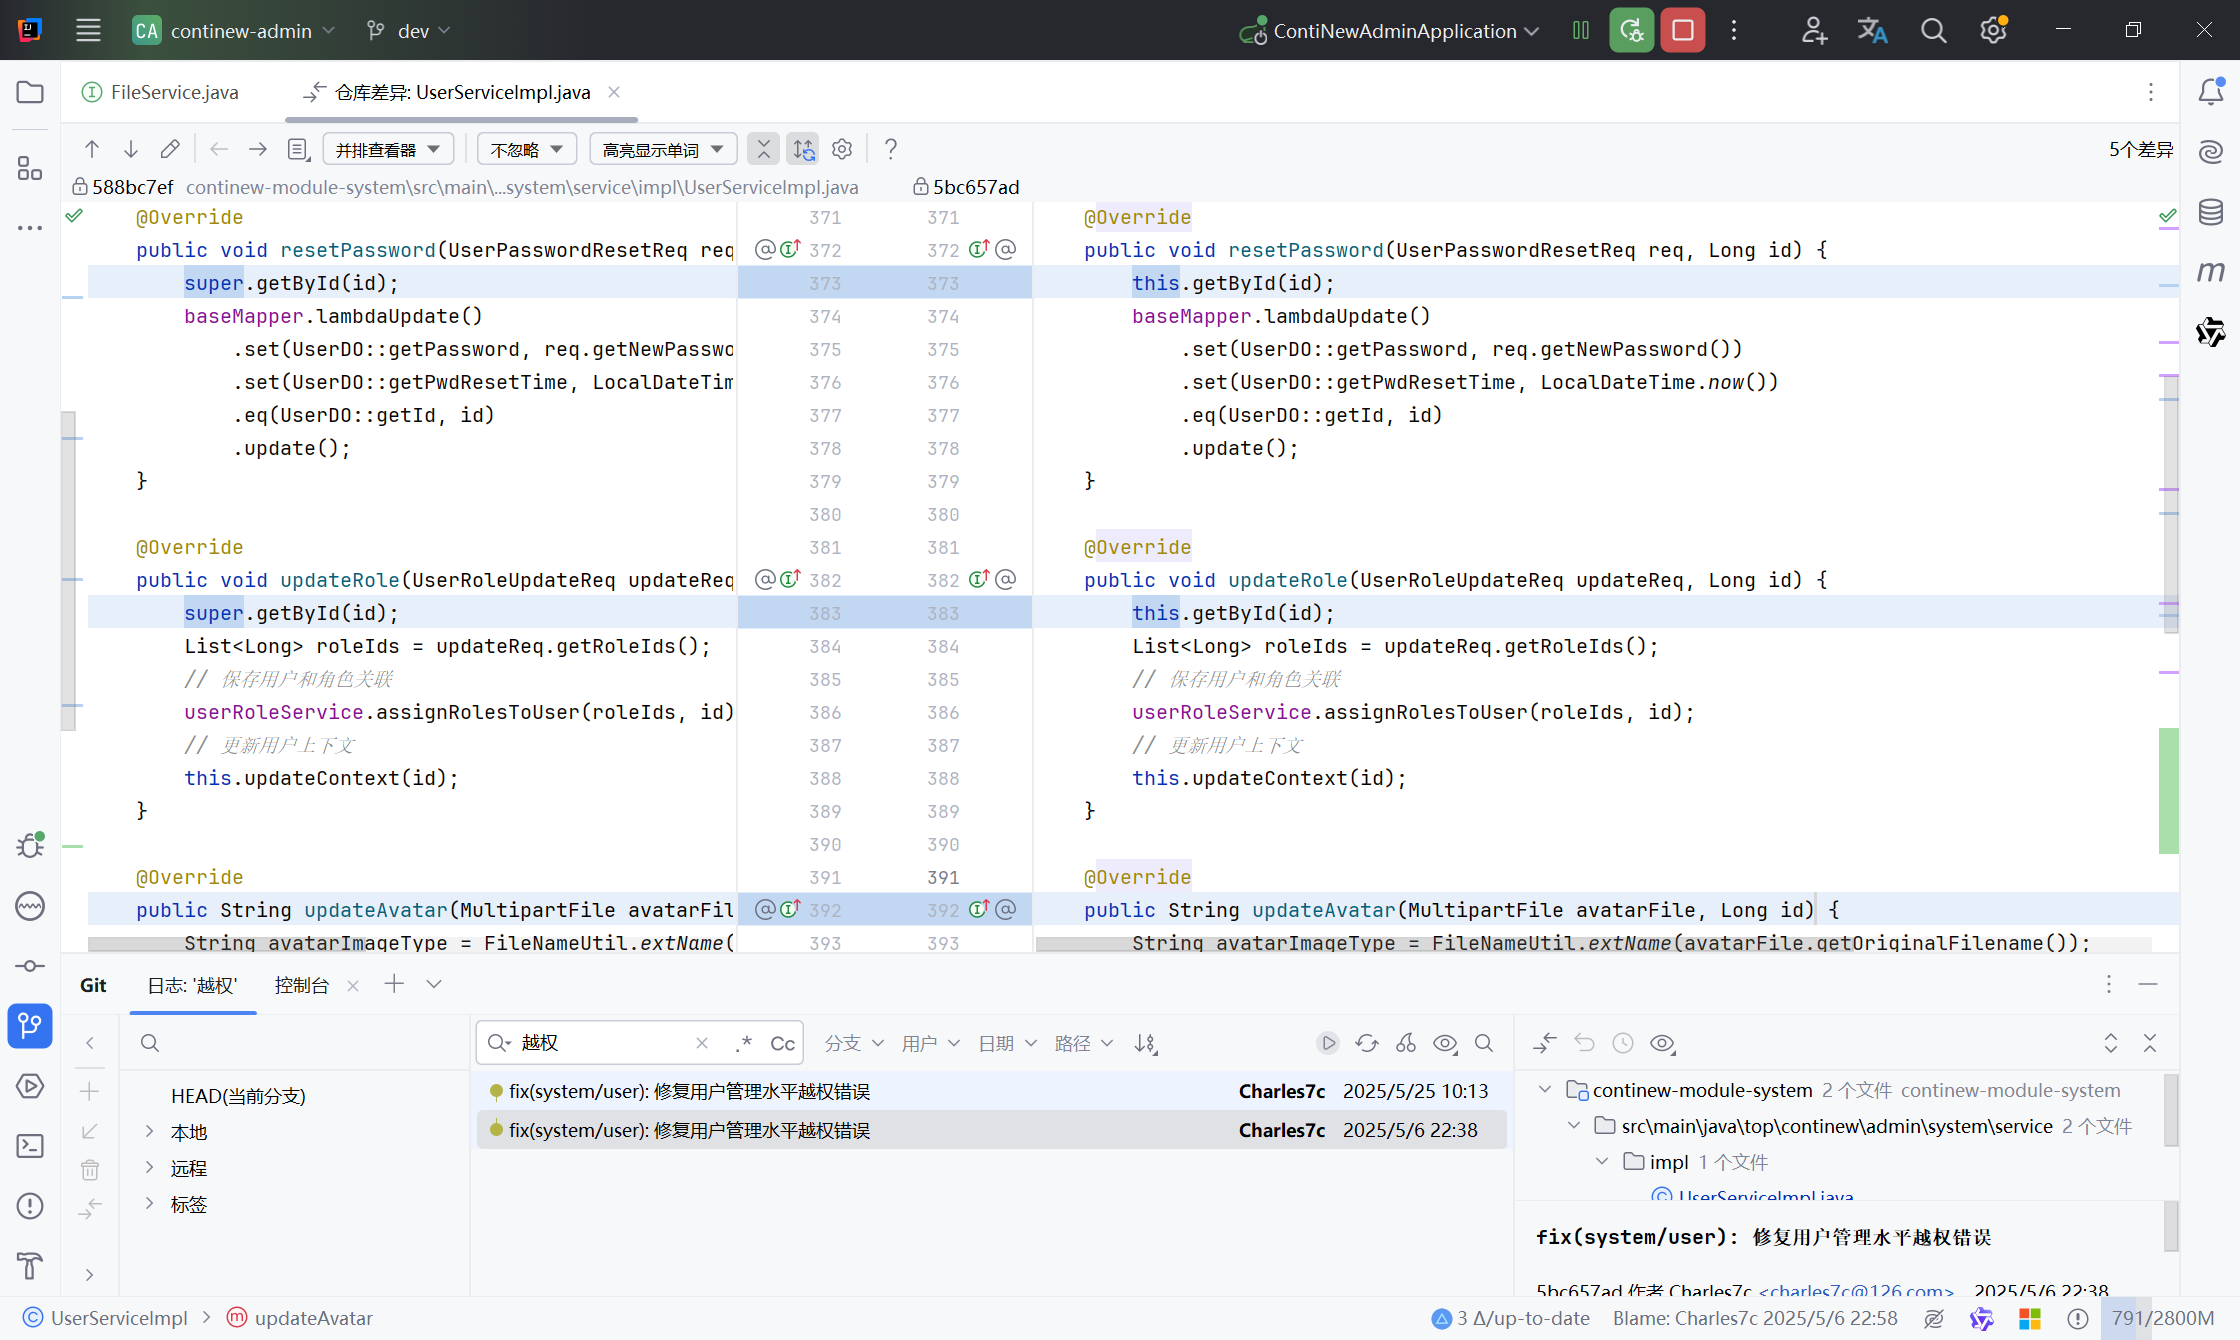
Task: Open changes pane view options eye icon
Action: pos(1662,1044)
